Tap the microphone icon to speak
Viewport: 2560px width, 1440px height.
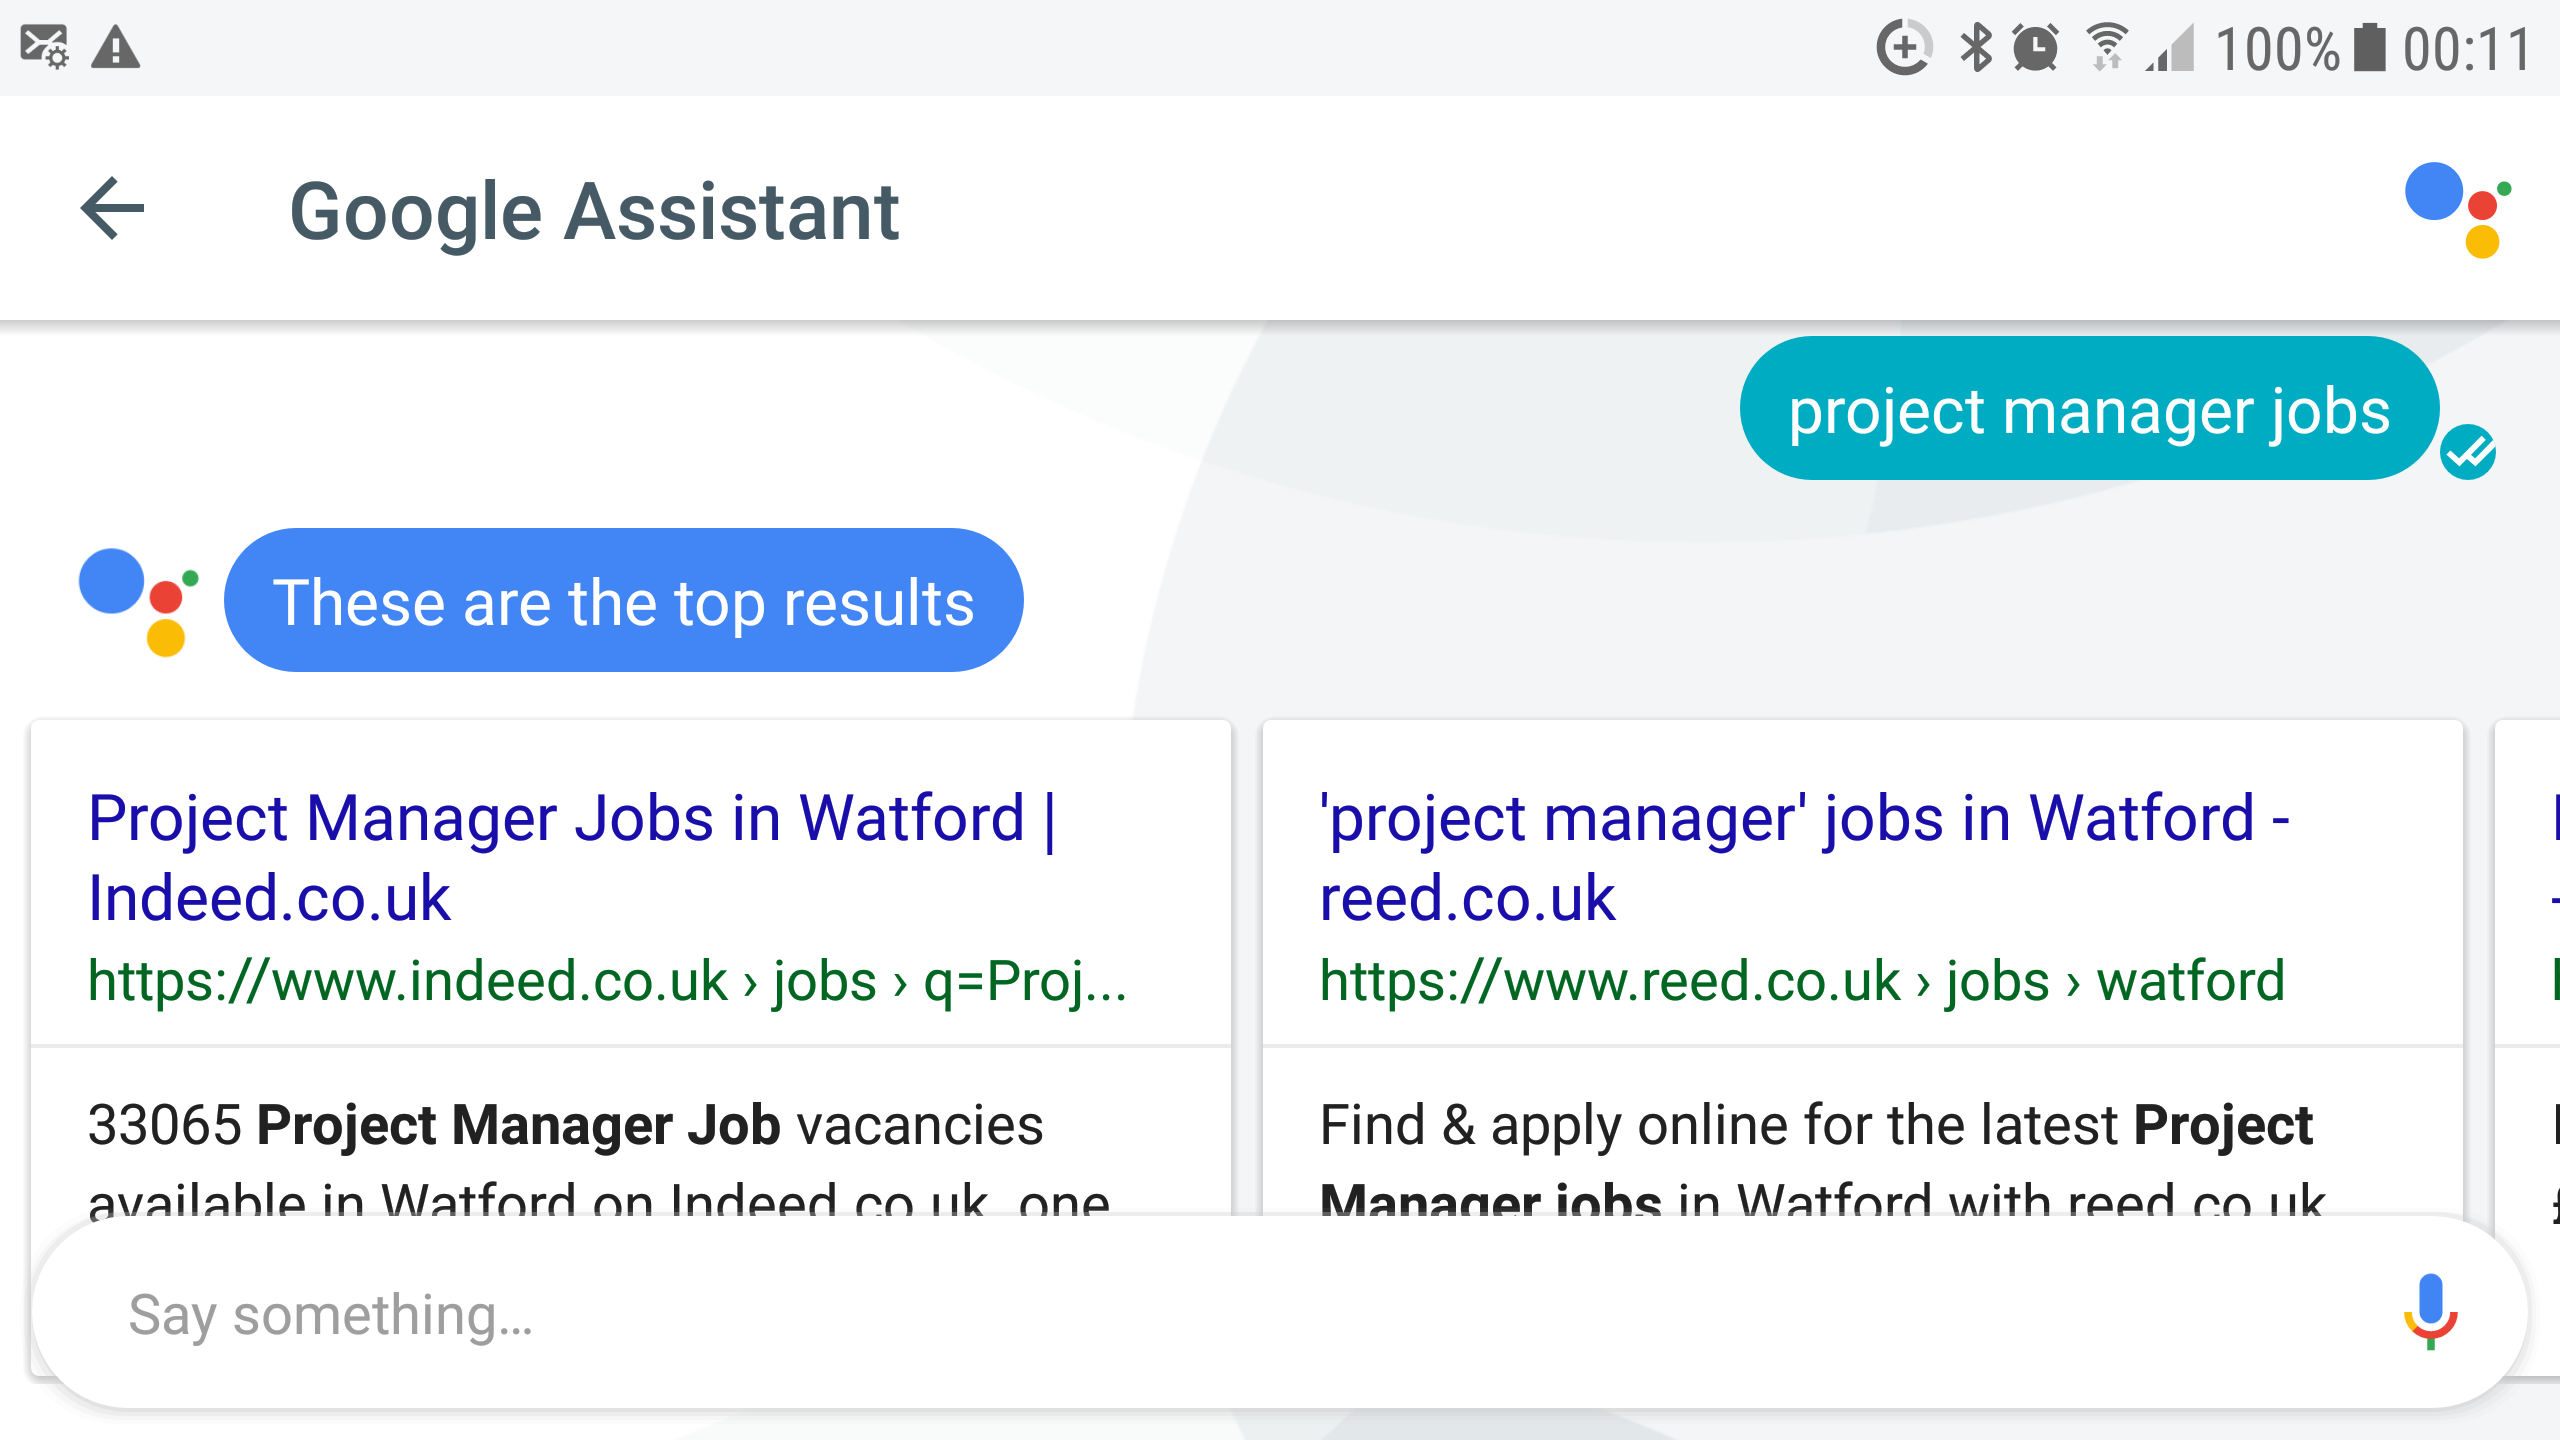pyautogui.click(x=2430, y=1312)
